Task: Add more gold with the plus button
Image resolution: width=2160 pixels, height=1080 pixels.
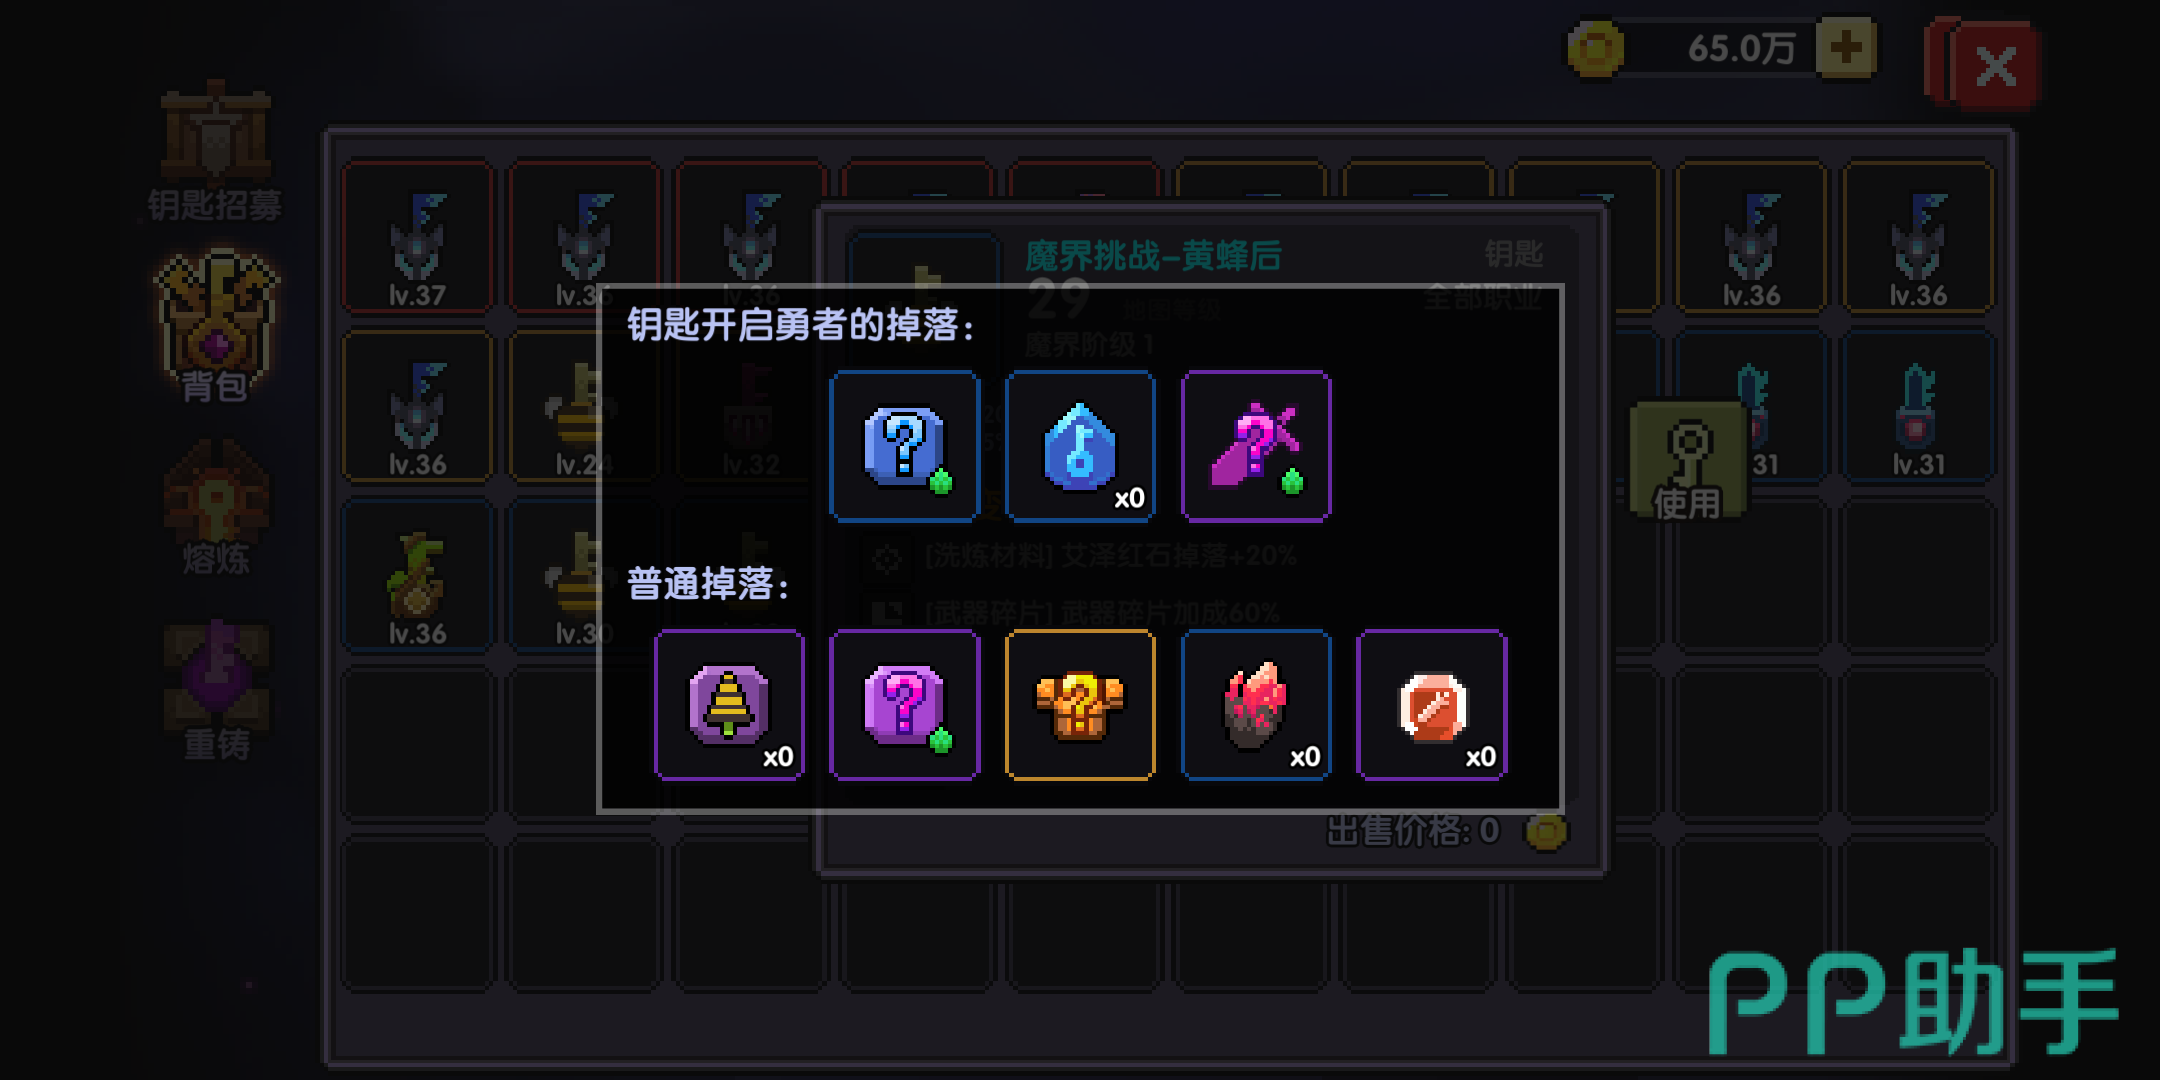Action: tap(1845, 47)
